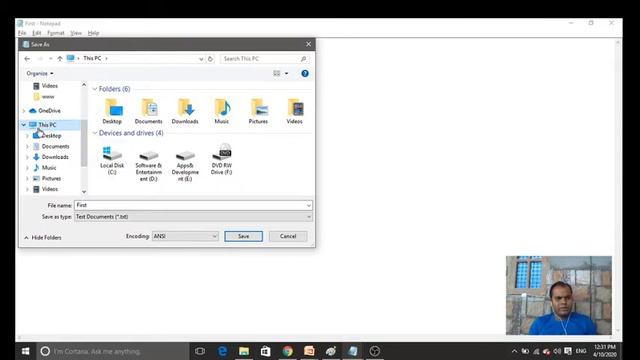
Task: Click Hide Folders
Action: (43, 238)
